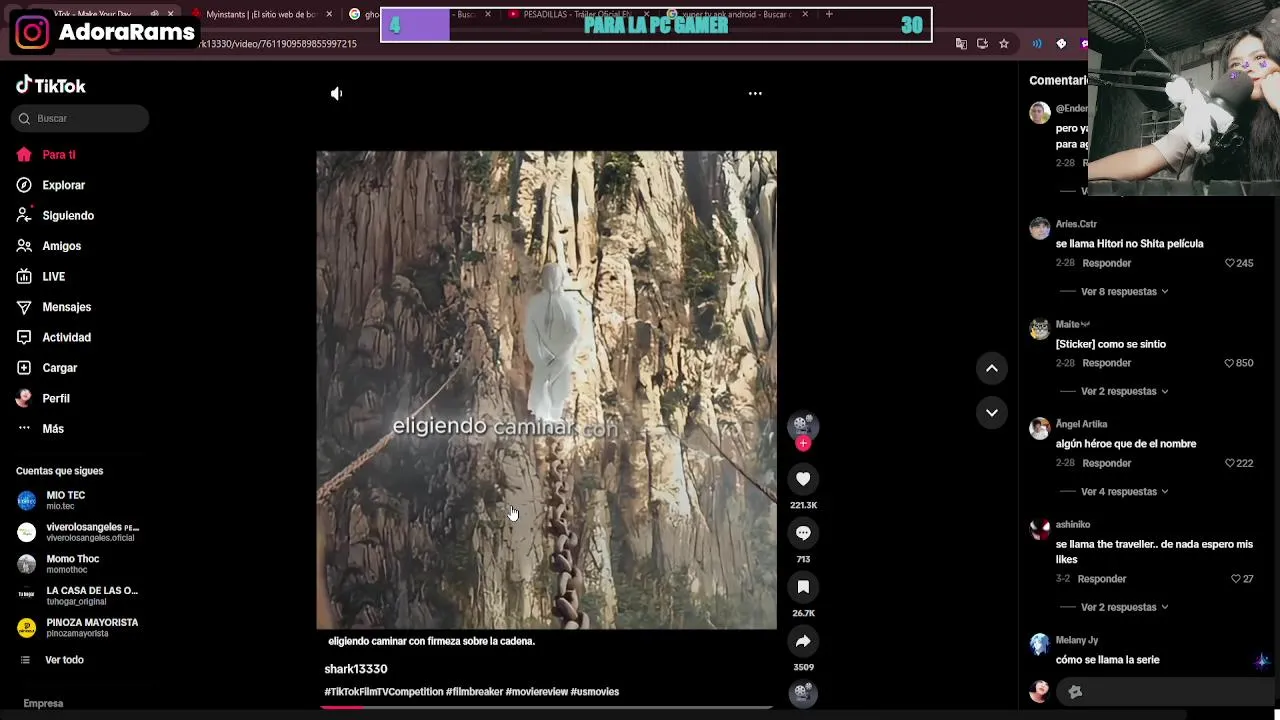Like Aries.Cstr comment with 245 likes
This screenshot has height=720, width=1280.
pos(1230,263)
